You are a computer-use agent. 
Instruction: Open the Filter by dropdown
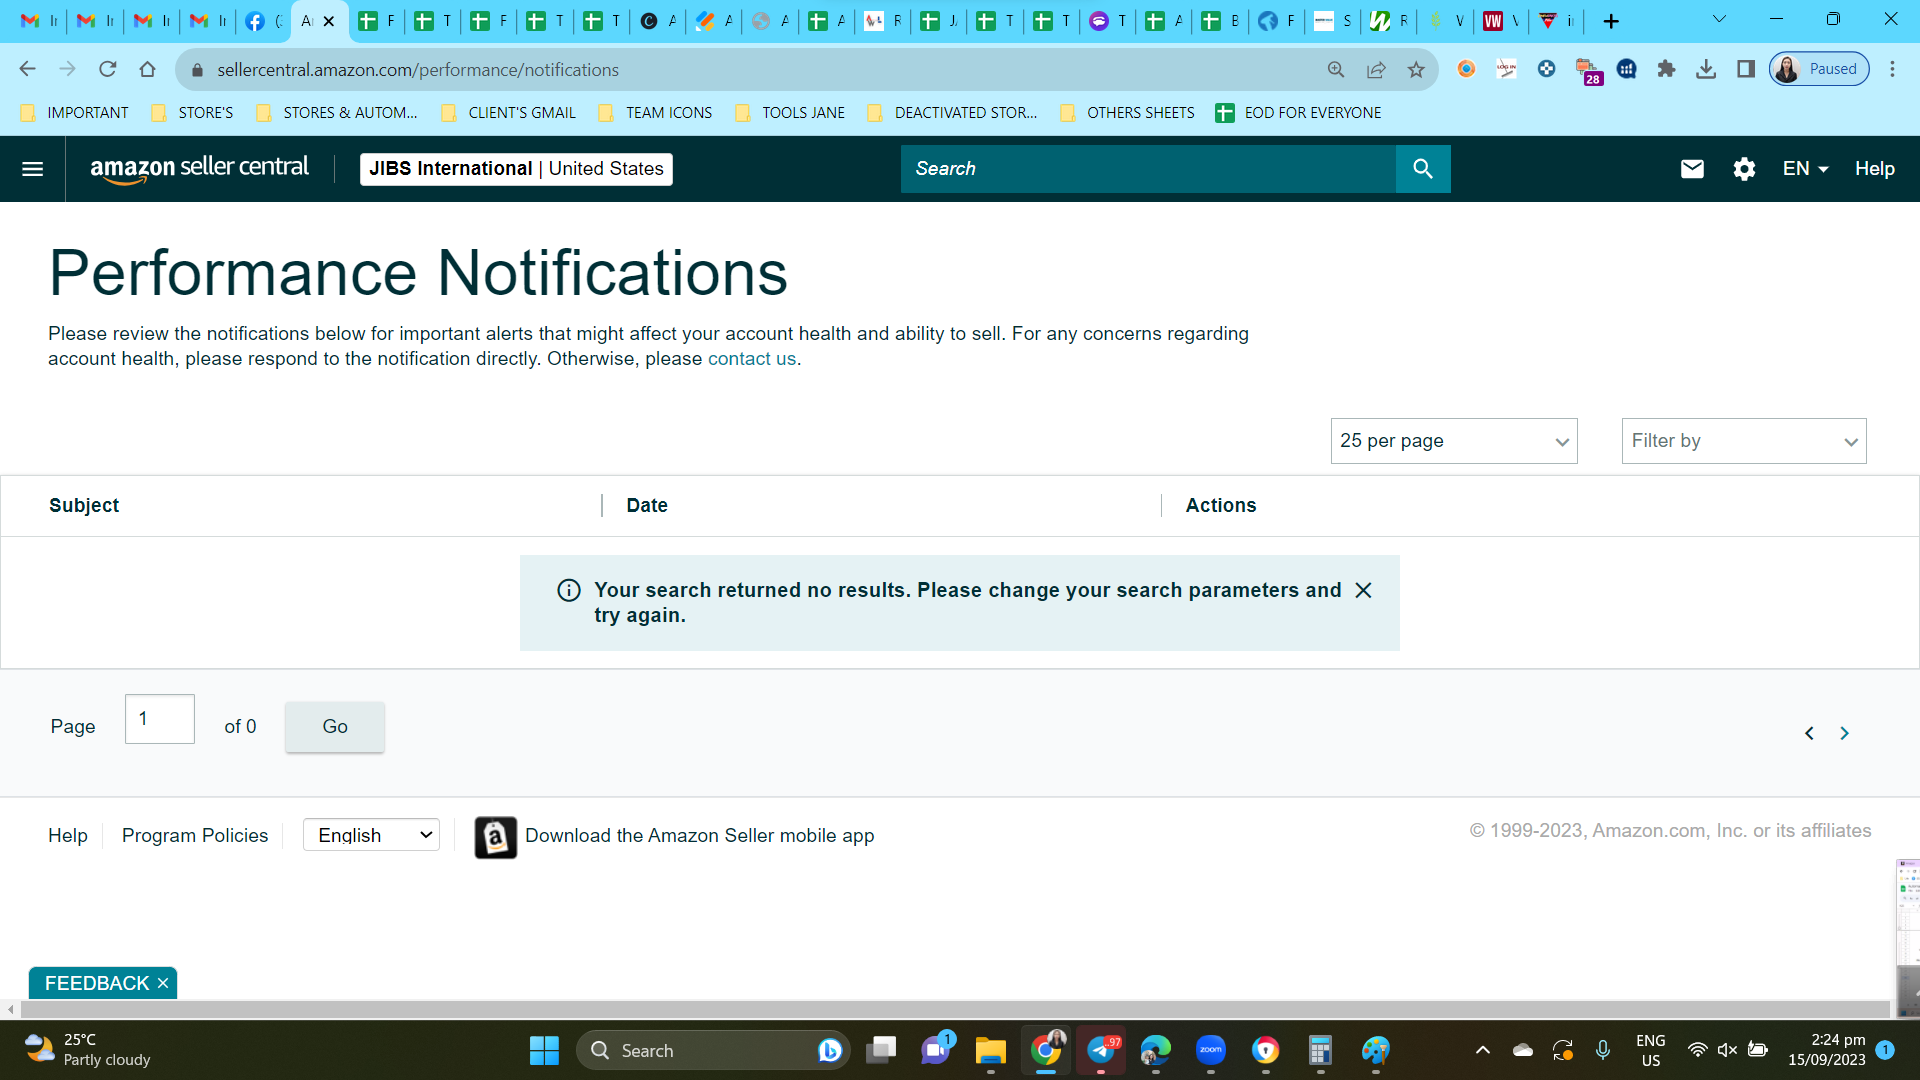tap(1744, 441)
